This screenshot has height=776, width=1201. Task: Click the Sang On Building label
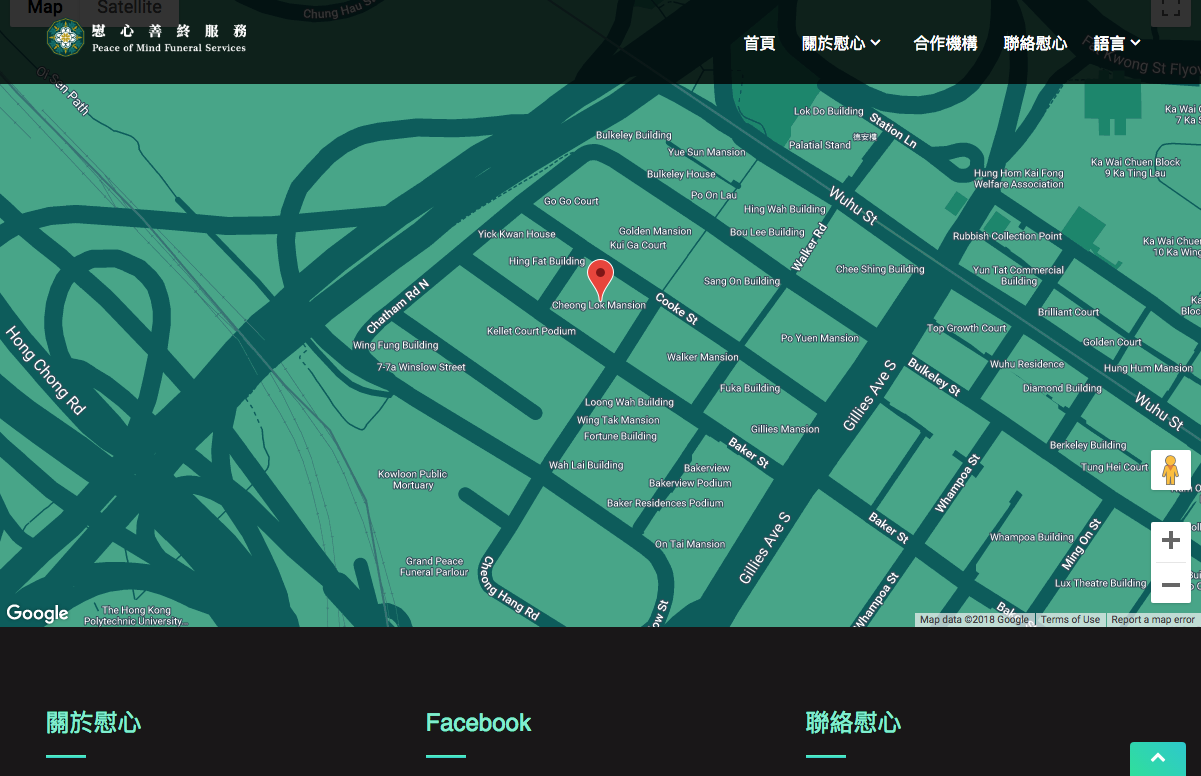point(742,281)
